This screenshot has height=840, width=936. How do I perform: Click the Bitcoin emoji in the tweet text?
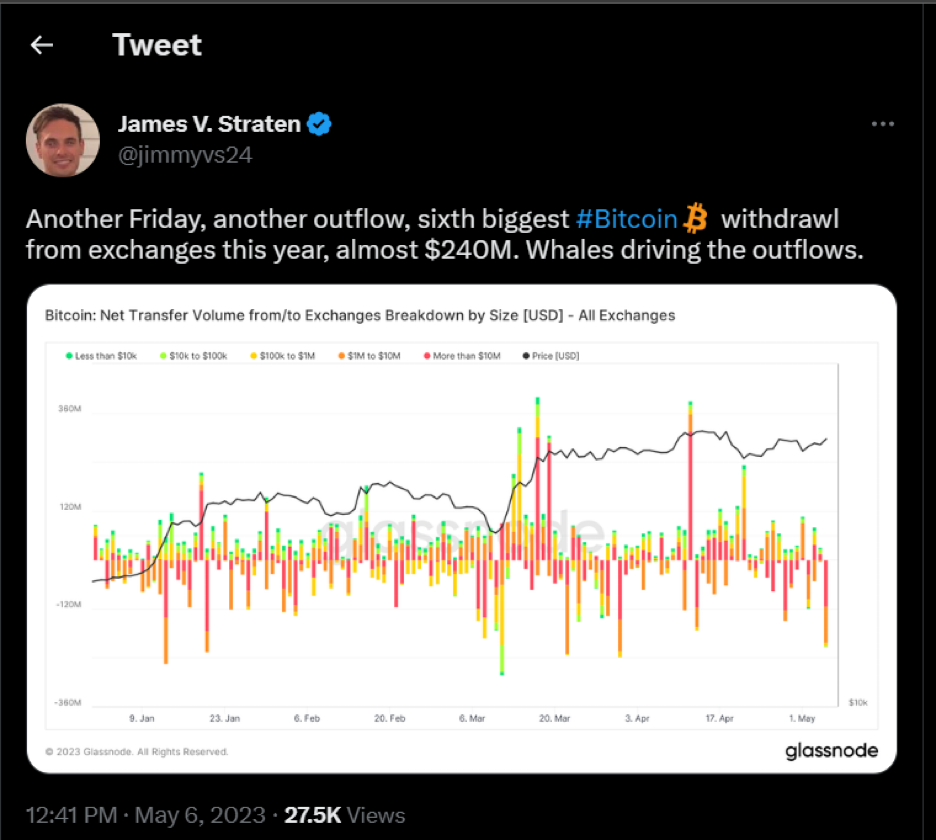point(698,217)
